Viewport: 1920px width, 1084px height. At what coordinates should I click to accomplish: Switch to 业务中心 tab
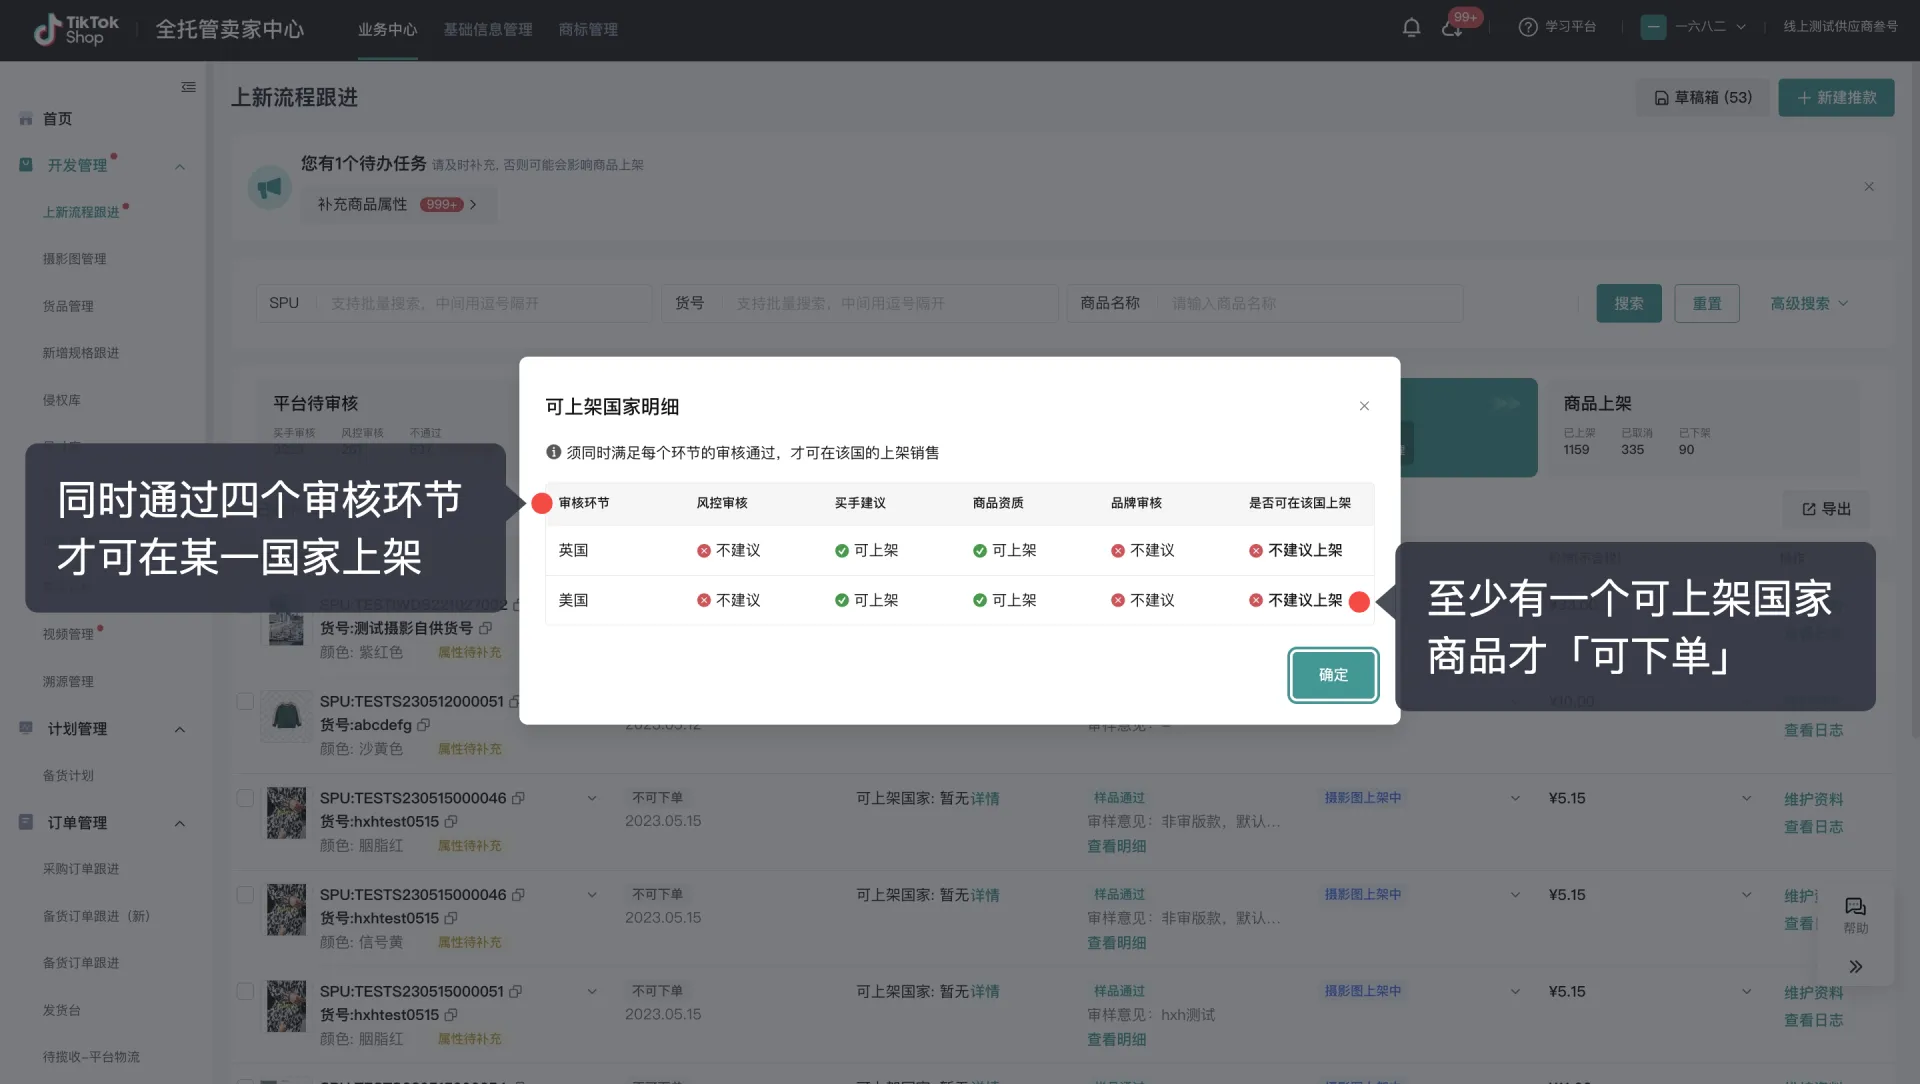388,29
